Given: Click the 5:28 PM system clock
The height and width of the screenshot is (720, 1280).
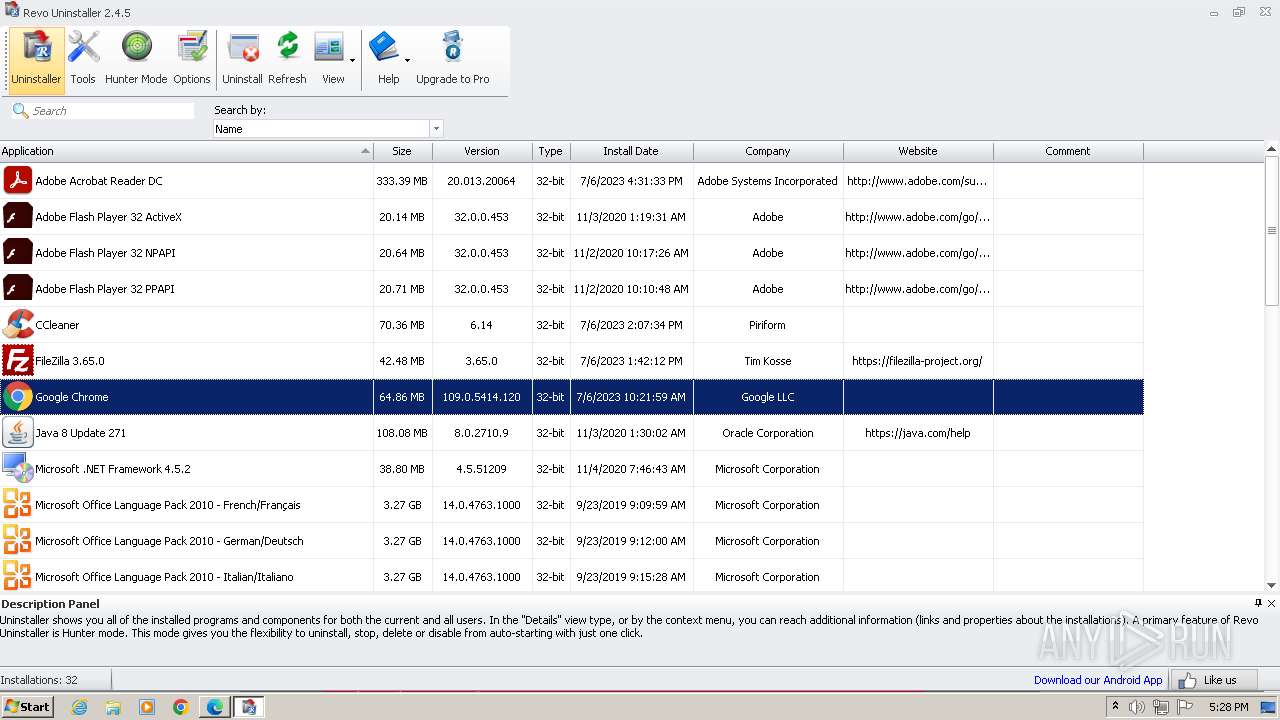Looking at the screenshot, I should pyautogui.click(x=1228, y=707).
